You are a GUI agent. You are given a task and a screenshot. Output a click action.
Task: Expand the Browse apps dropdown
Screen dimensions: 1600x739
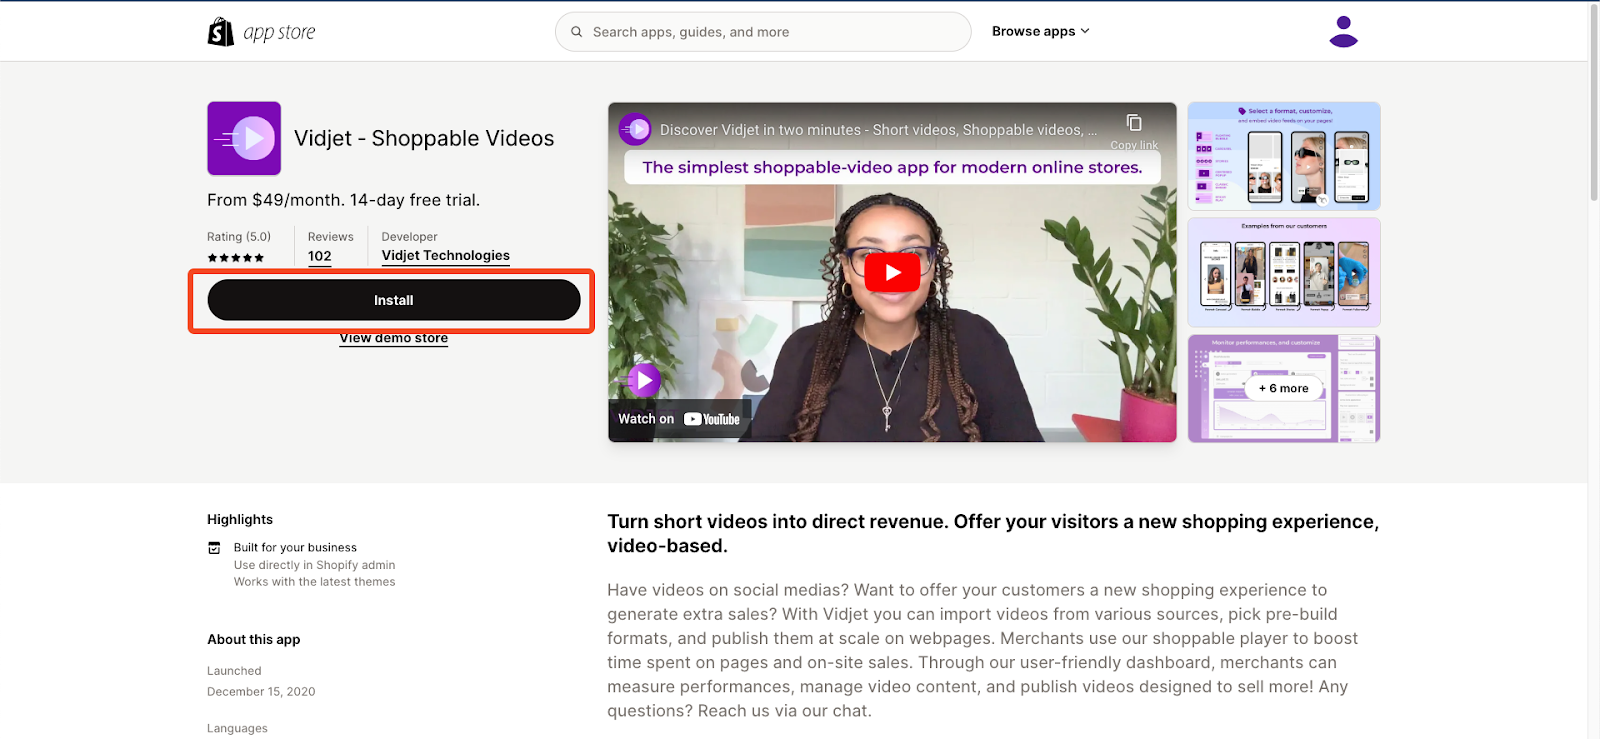(1040, 32)
